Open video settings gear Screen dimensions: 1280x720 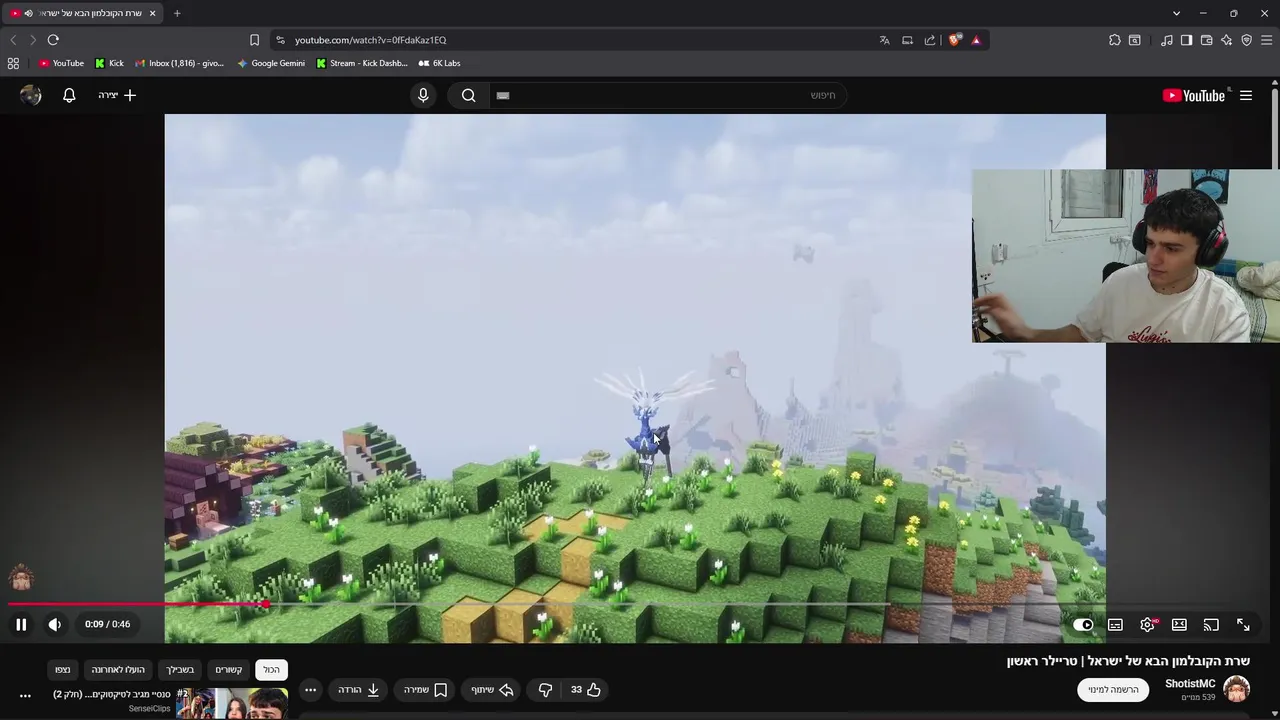pyautogui.click(x=1147, y=625)
